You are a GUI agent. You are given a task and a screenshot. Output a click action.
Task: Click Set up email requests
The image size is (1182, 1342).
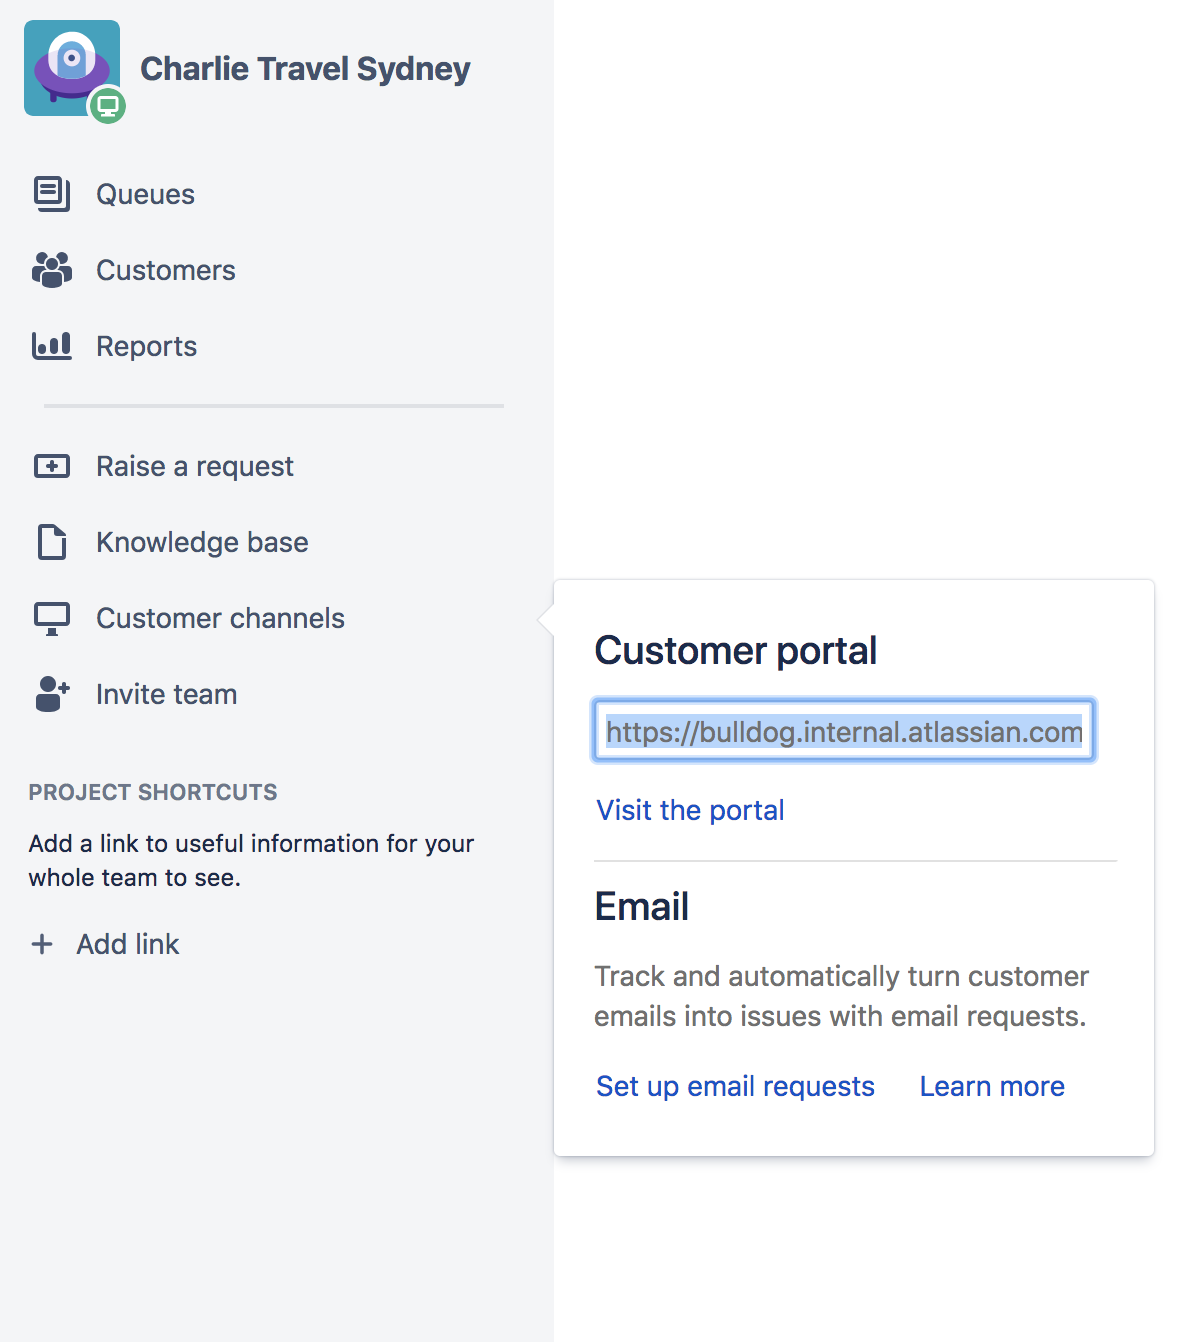pos(735,1086)
